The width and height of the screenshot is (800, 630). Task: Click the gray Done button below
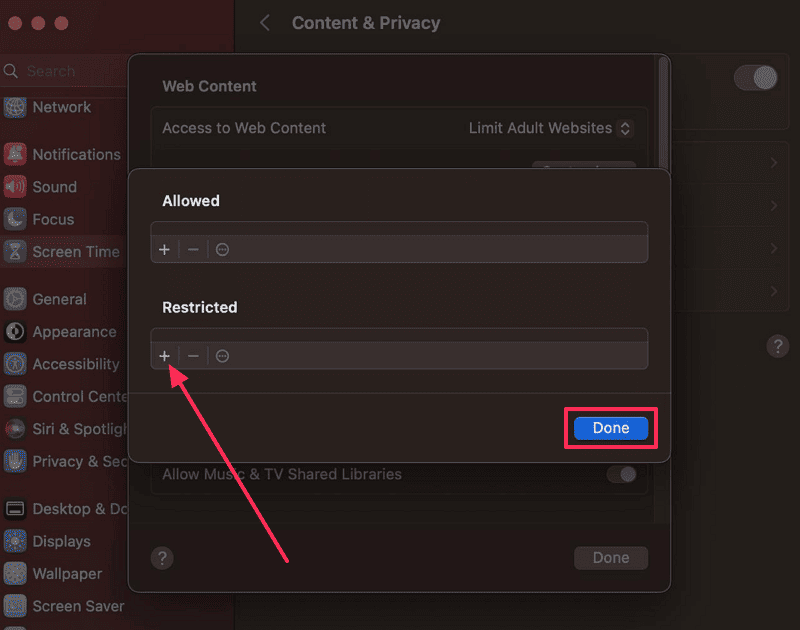[611, 558]
